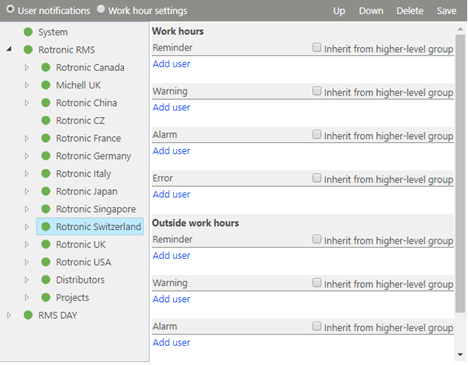Click the vertical scrollbar thumb
The width and height of the screenshot is (468, 365).
[460, 173]
